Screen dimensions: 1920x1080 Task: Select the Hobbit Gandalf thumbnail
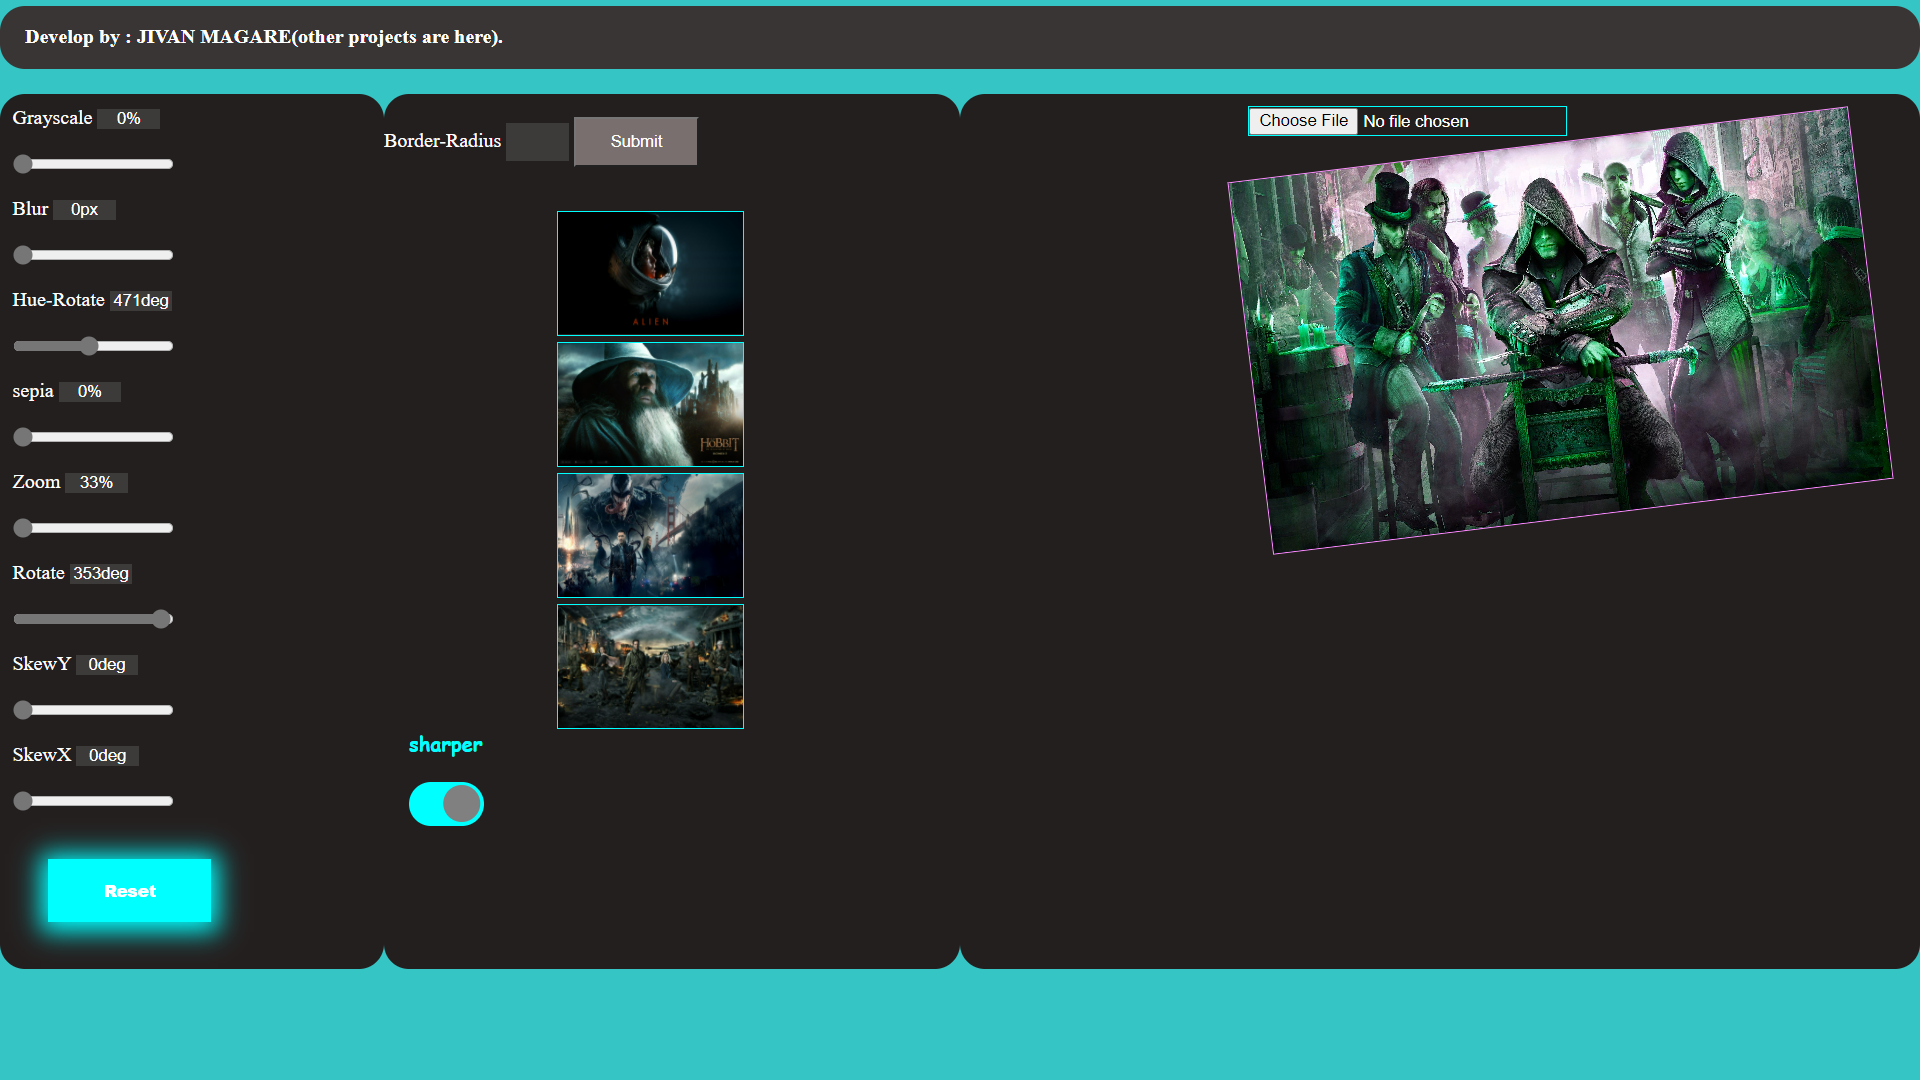pos(650,404)
